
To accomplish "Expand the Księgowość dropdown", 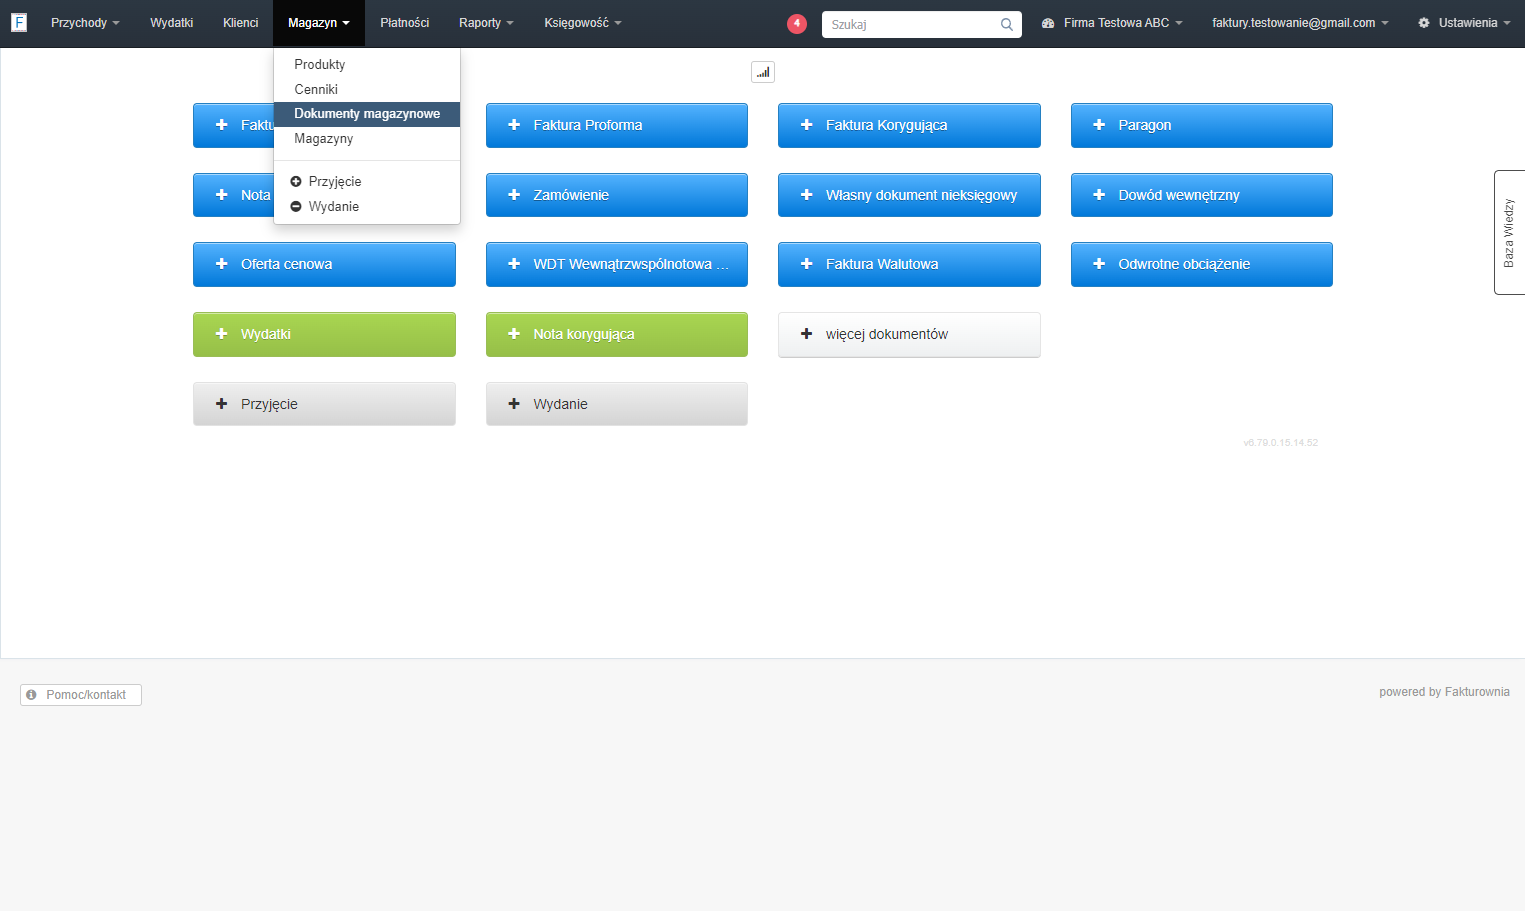I will click(583, 23).
